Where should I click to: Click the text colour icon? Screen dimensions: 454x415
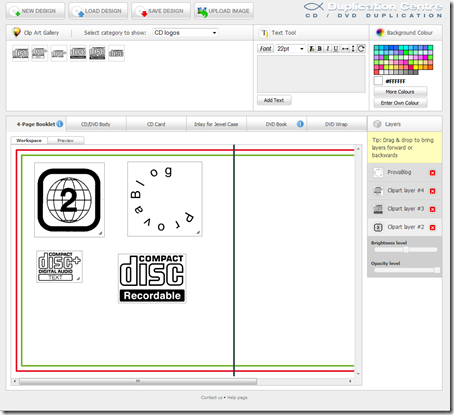(311, 49)
